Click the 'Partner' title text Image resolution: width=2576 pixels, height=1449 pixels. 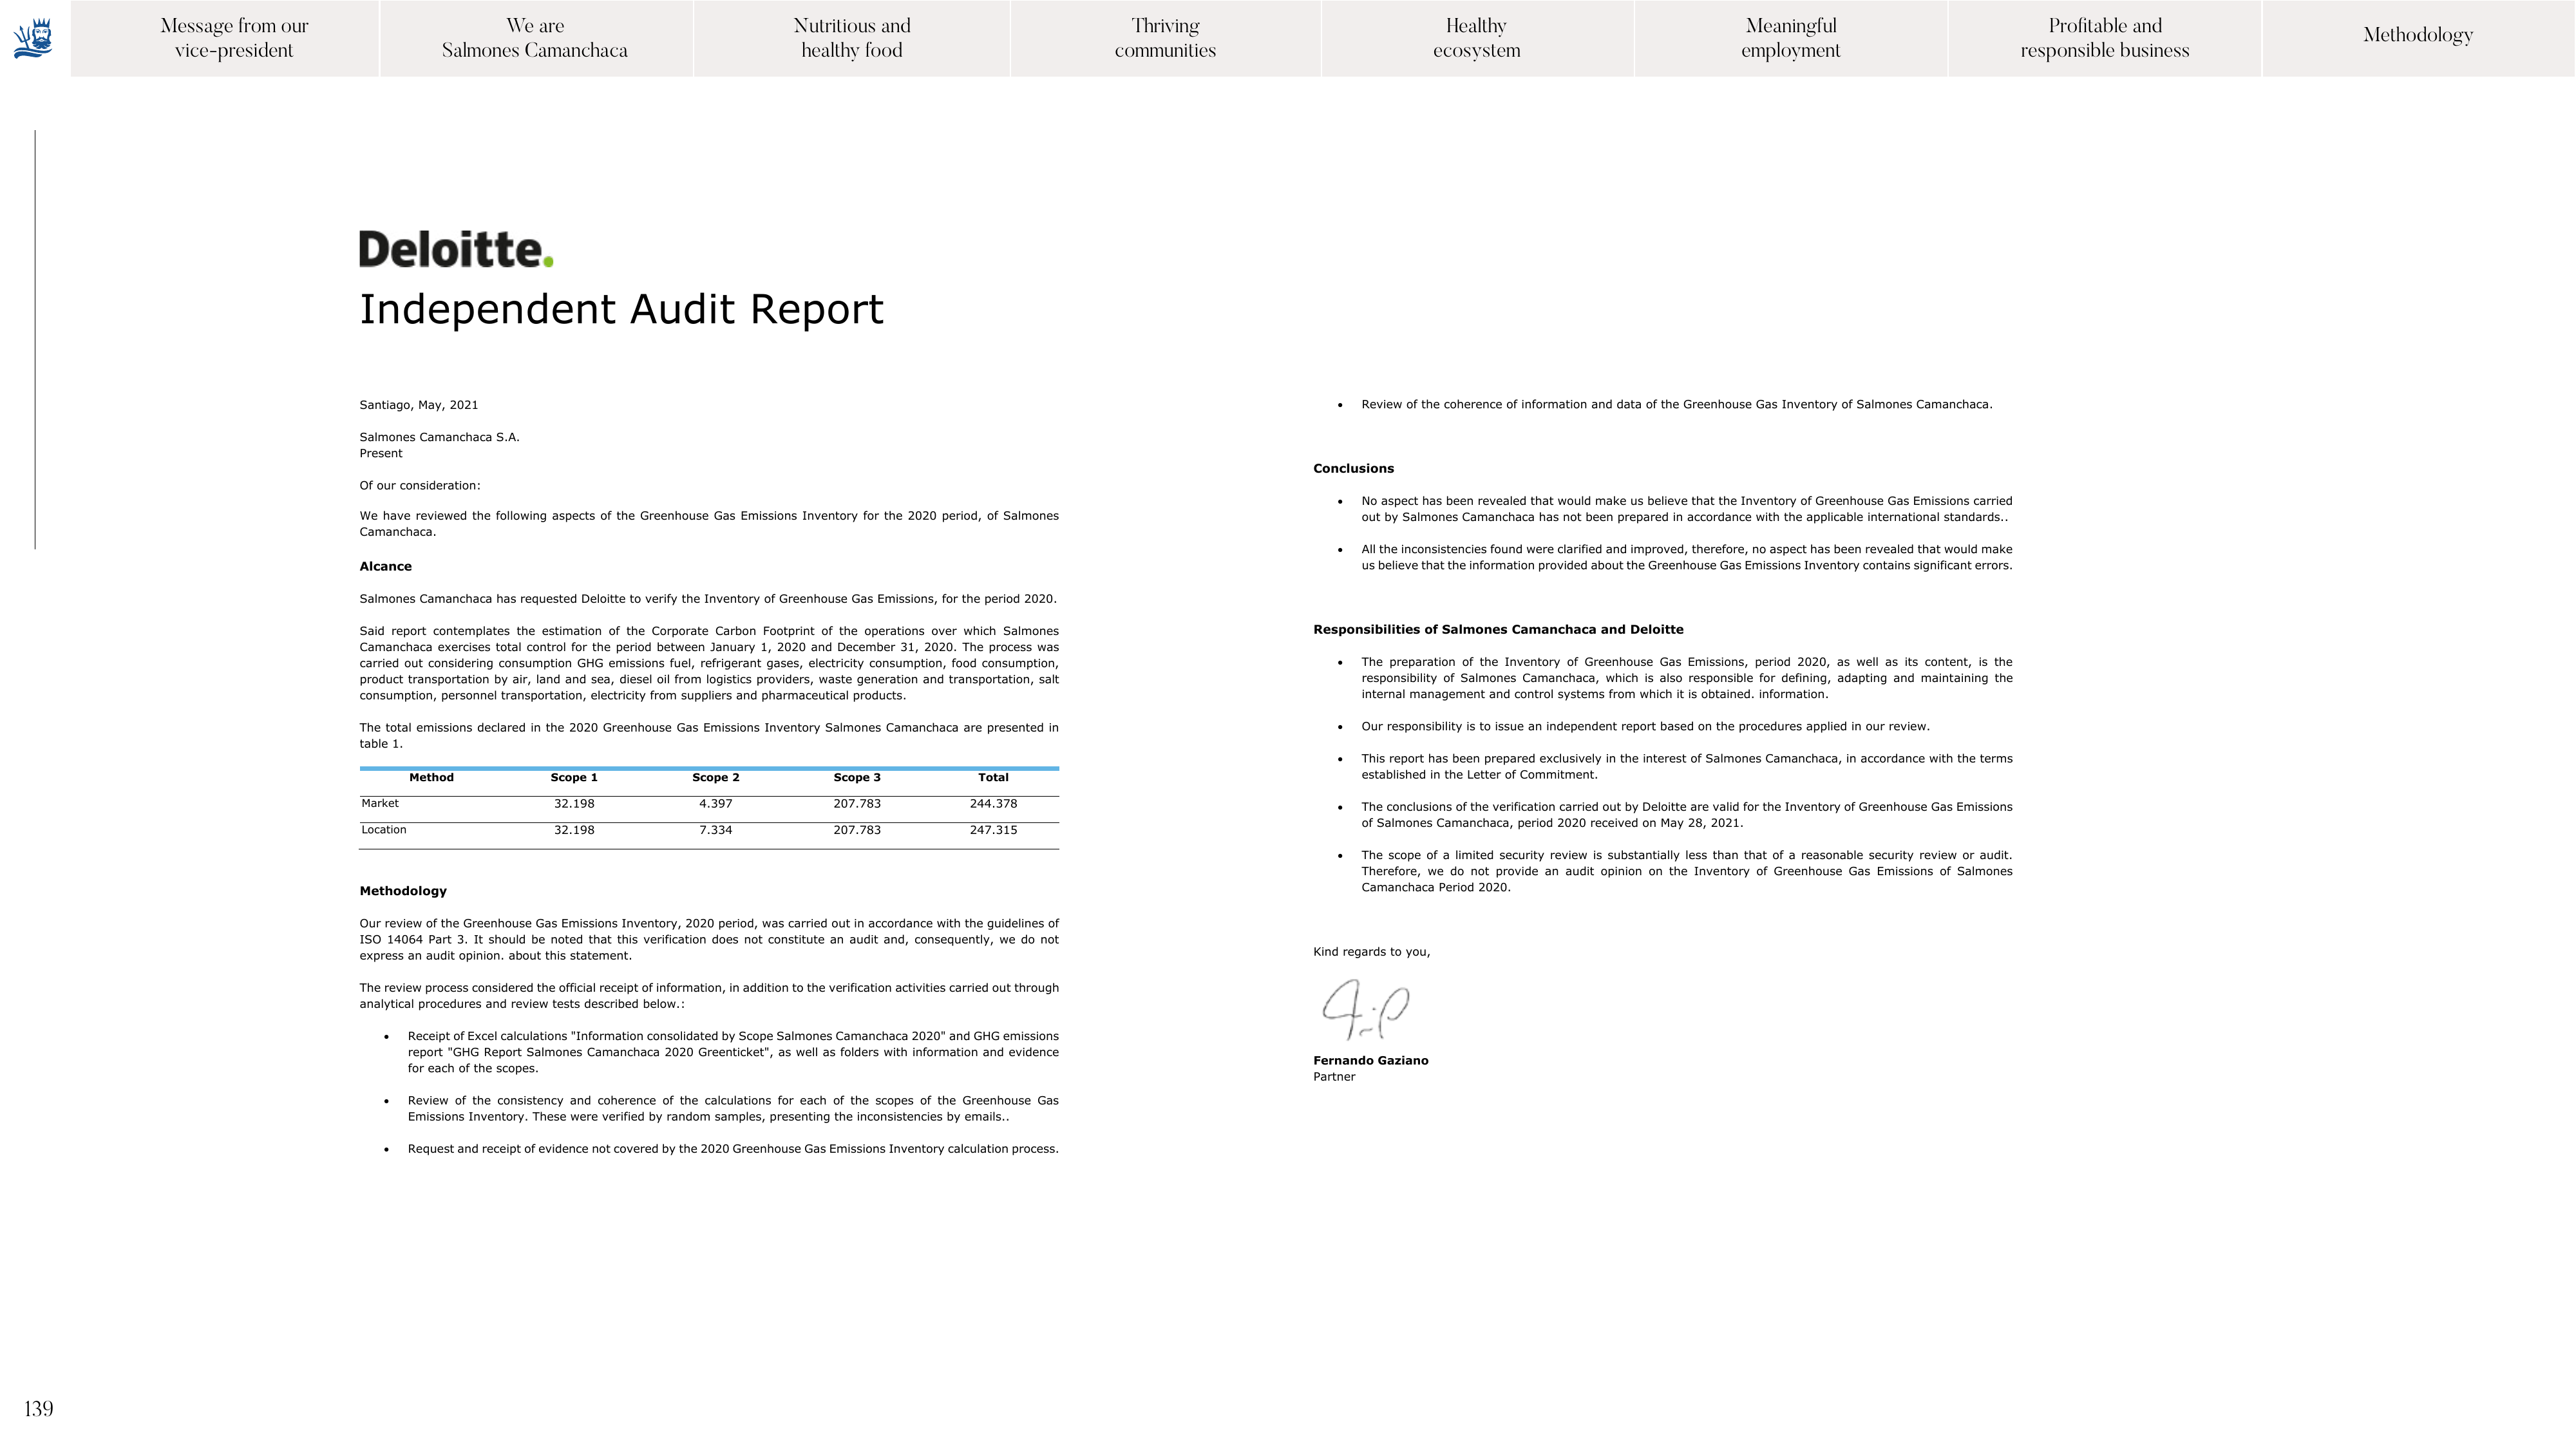(1334, 1077)
